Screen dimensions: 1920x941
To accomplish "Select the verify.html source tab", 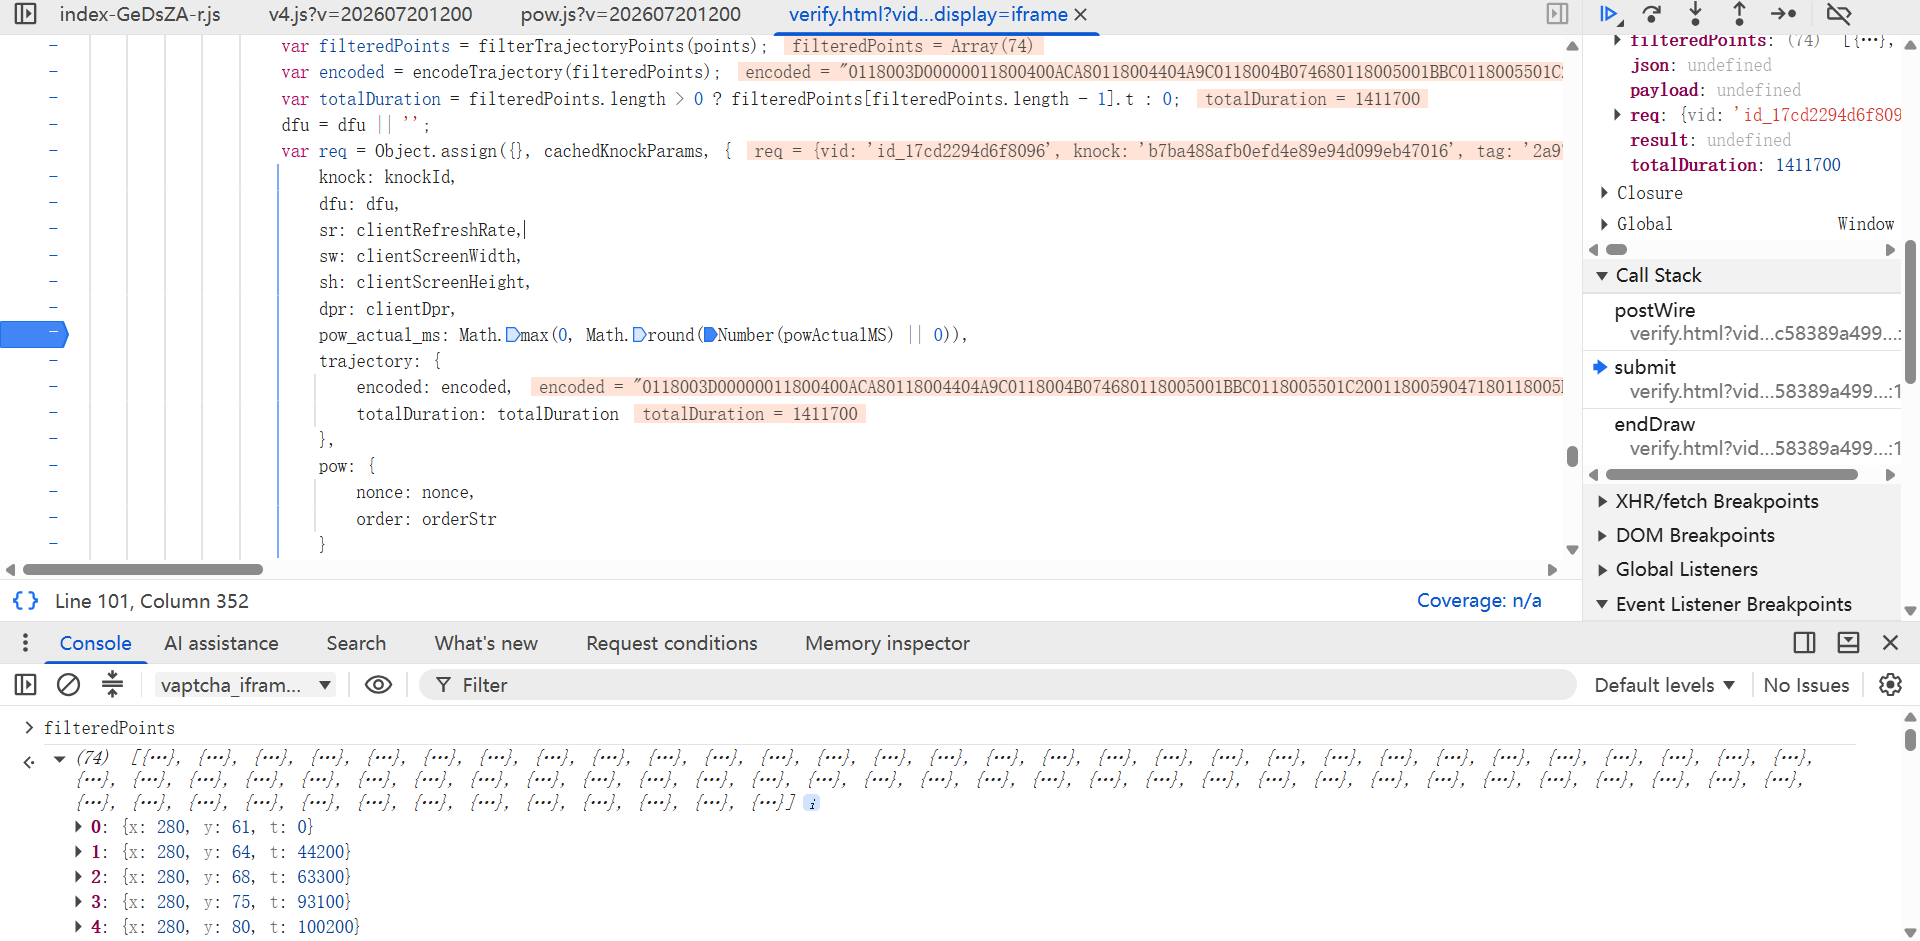I will point(928,15).
